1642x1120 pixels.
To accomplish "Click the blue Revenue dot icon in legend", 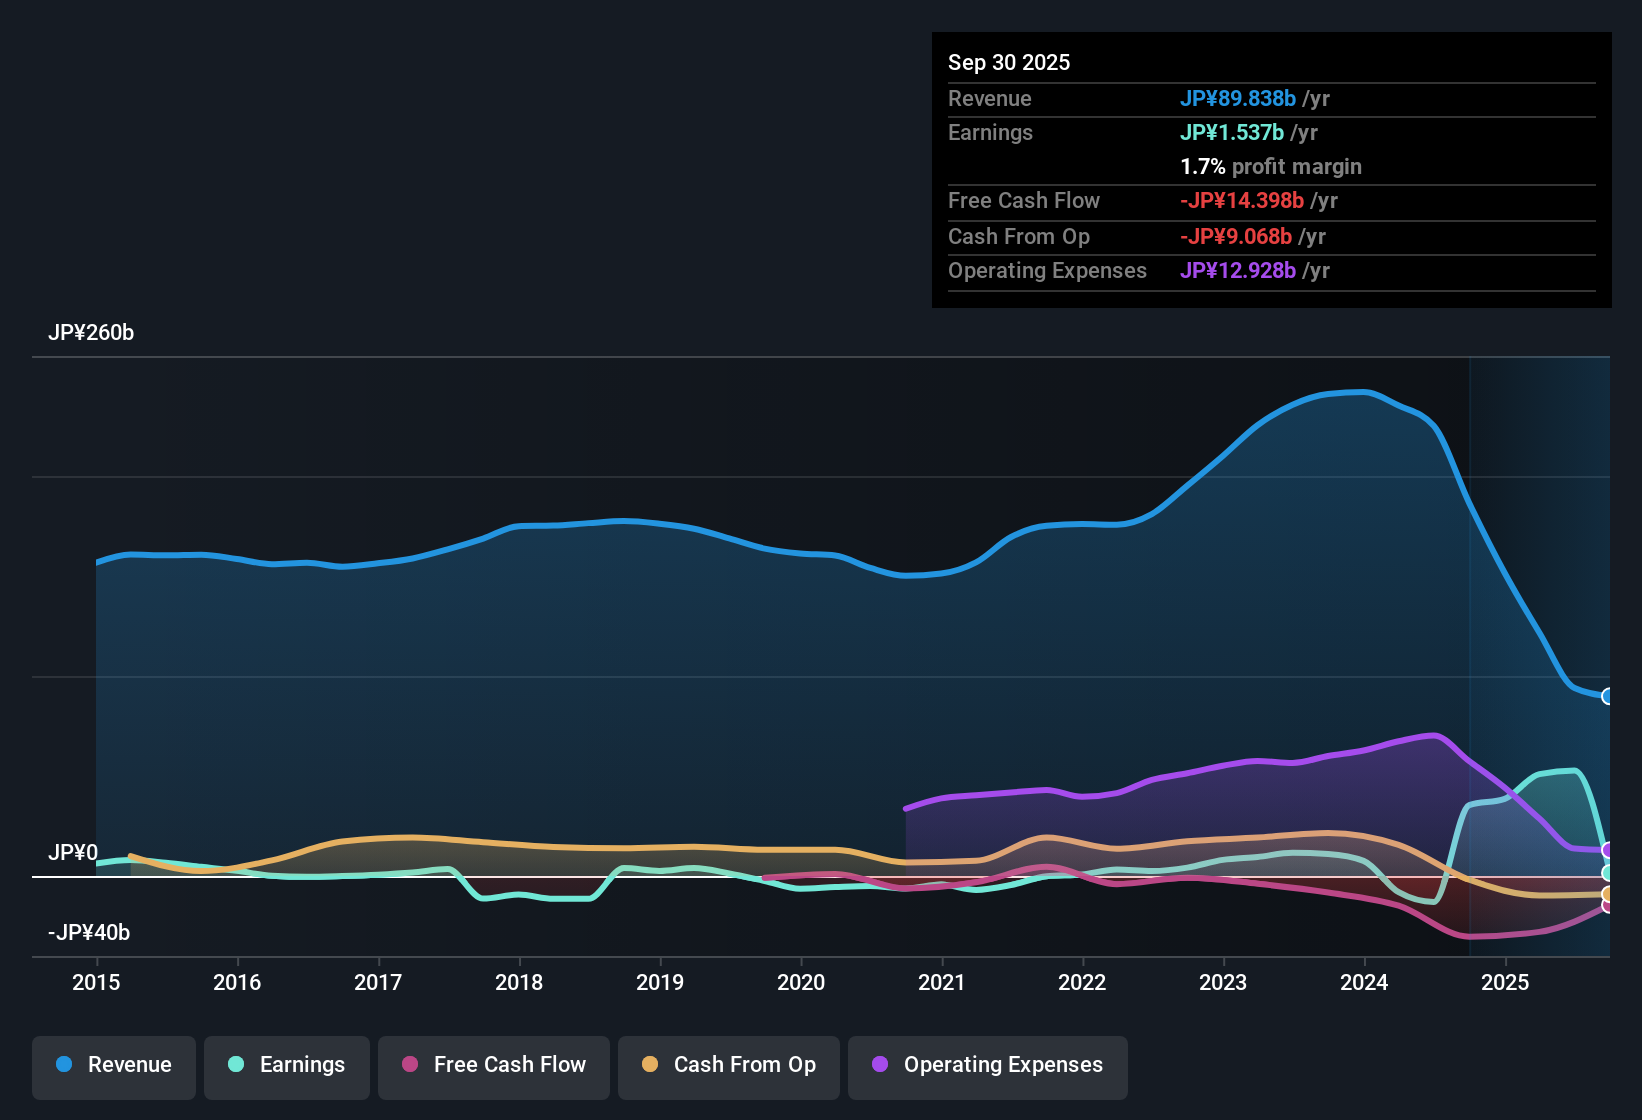I will point(62,1065).
